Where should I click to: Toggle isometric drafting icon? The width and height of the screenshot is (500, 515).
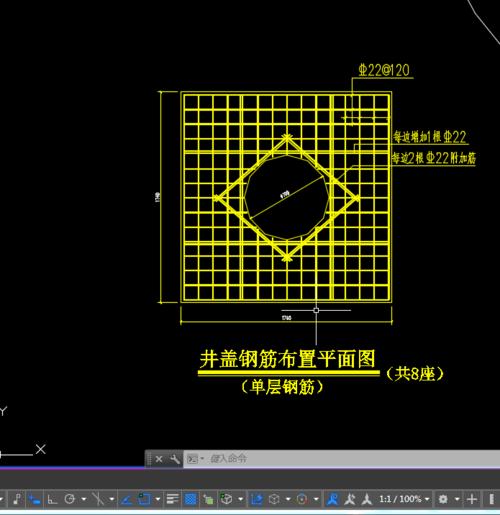tap(98, 499)
